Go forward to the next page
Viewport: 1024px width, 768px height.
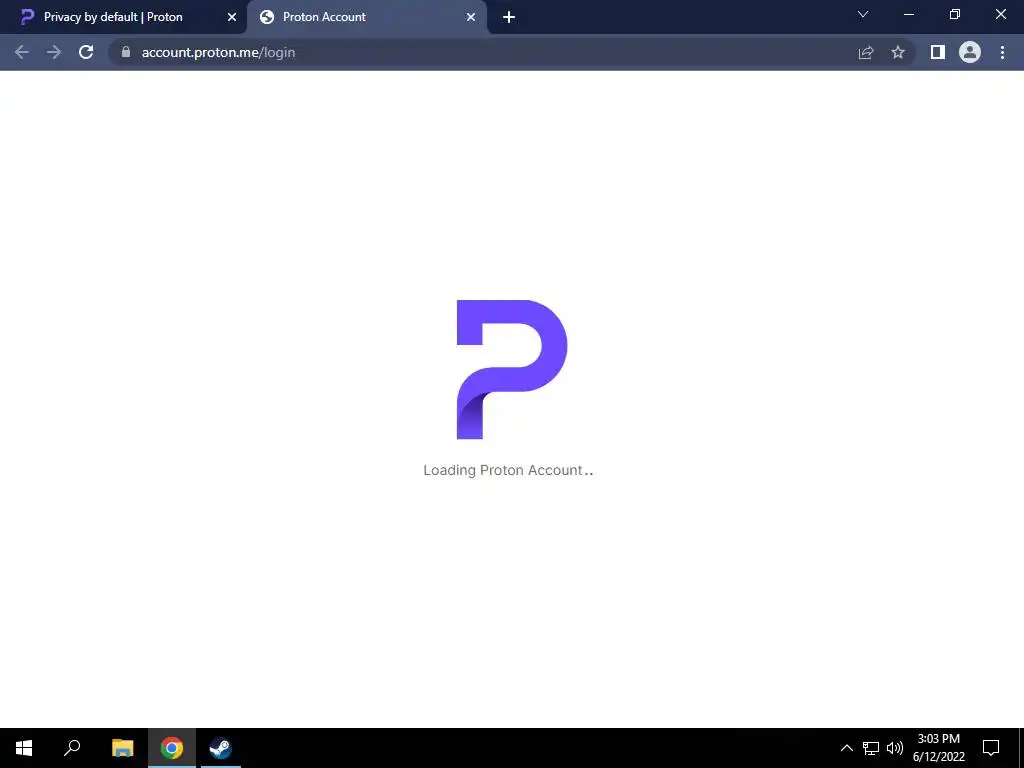click(54, 52)
